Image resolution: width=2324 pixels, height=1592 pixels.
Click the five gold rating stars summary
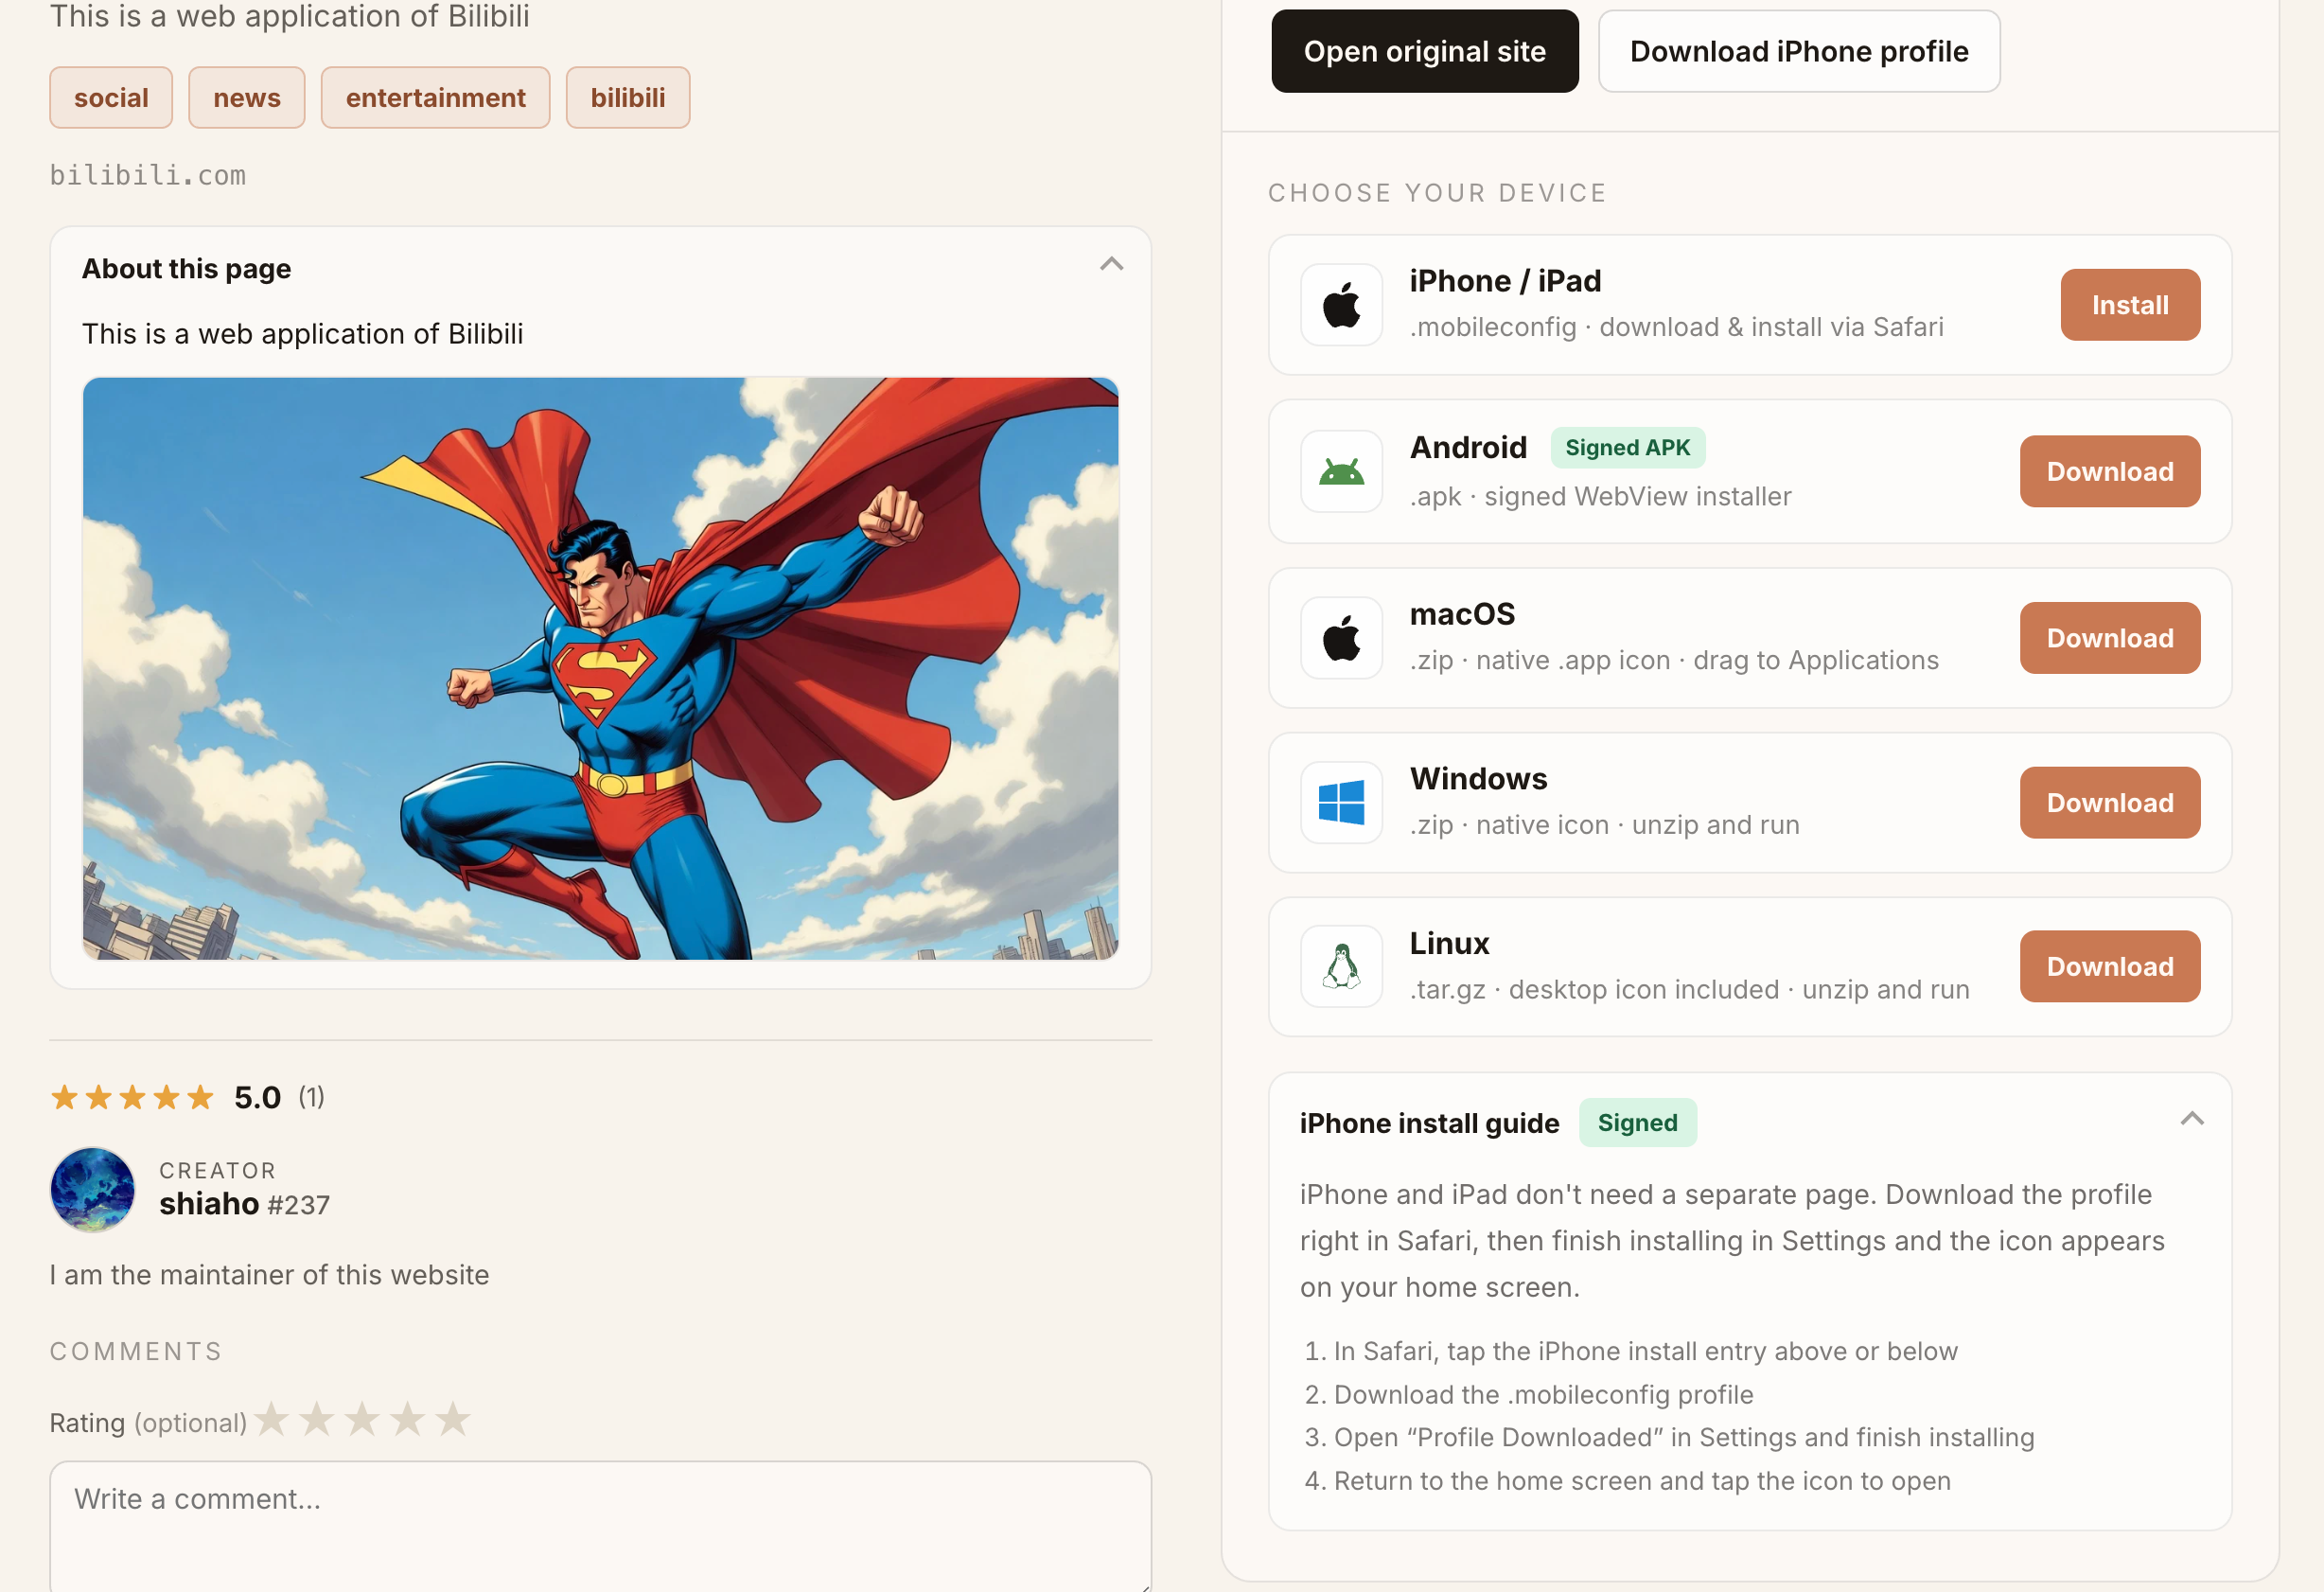(132, 1098)
